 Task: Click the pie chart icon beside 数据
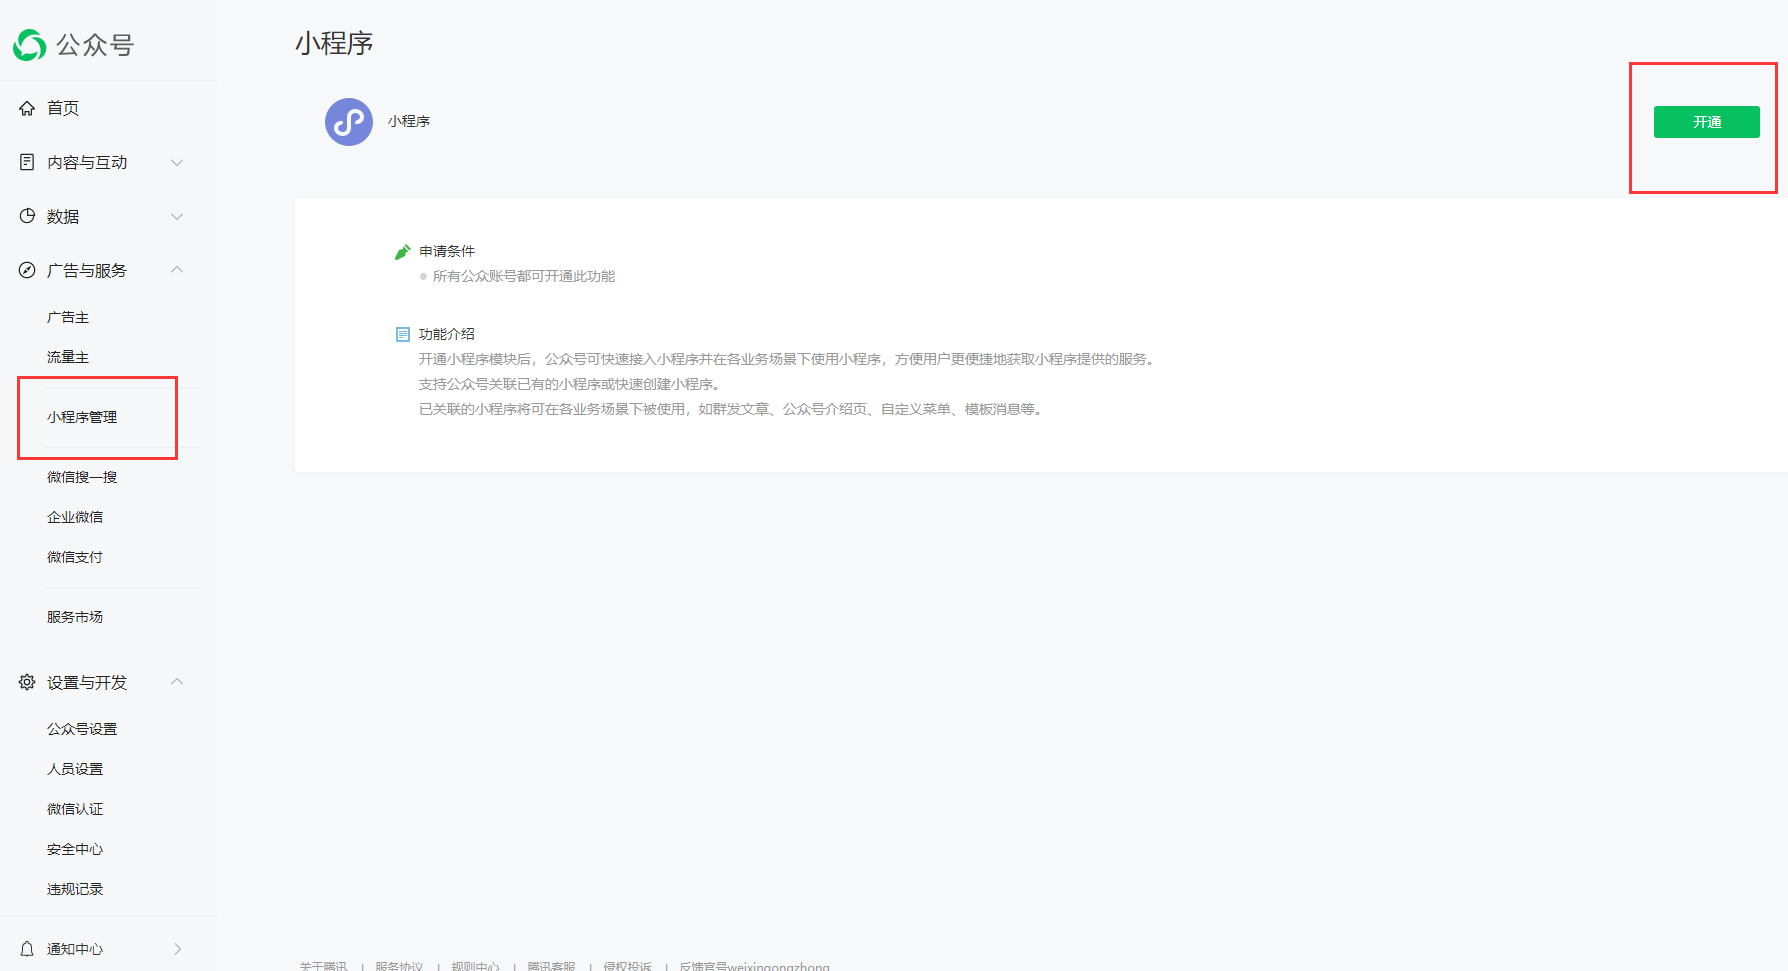point(27,216)
